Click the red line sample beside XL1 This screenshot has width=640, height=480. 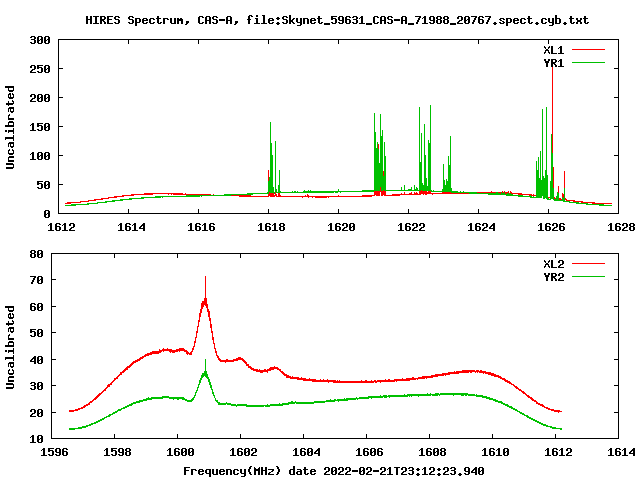588,50
